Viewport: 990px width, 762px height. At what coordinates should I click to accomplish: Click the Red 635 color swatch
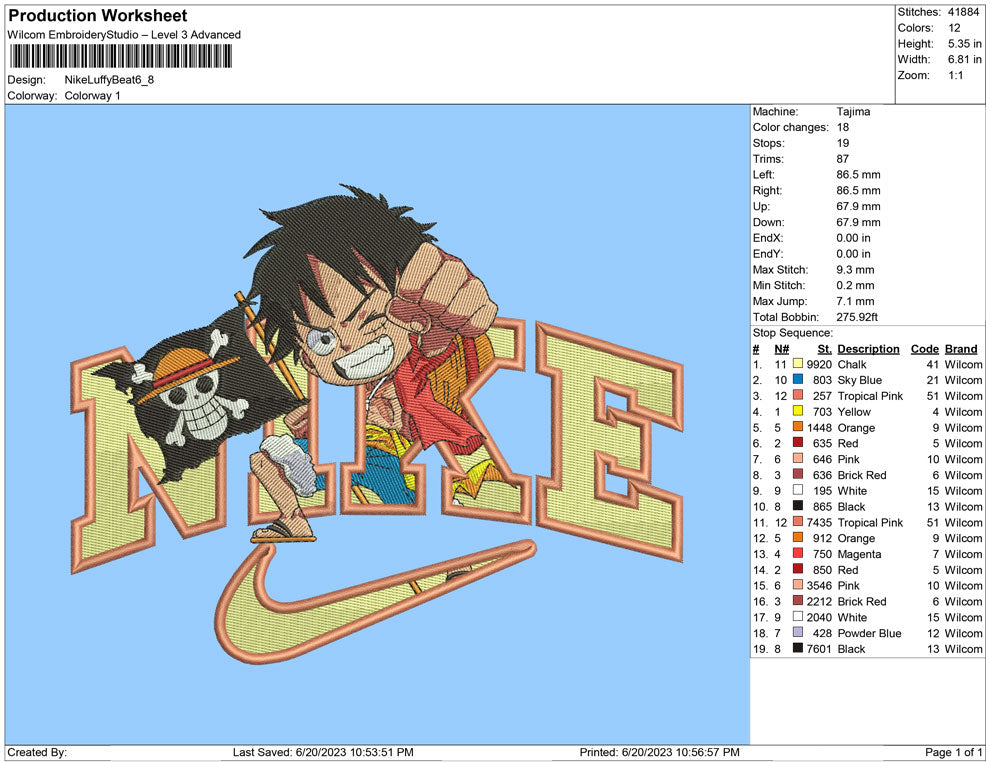[x=798, y=443]
